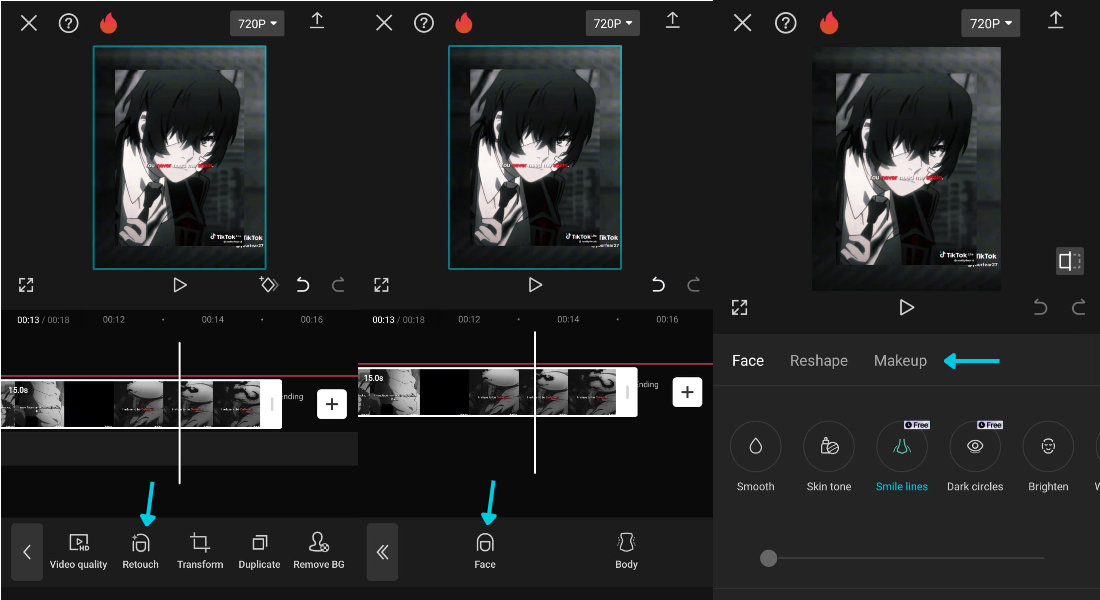Tap the flame icon in the left panel

[108, 23]
